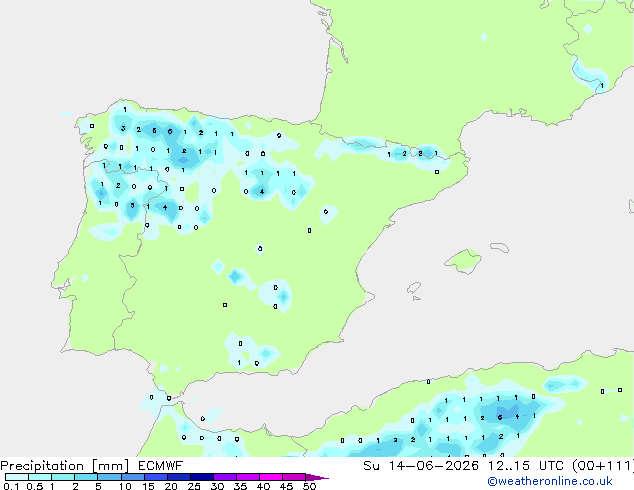Click the 1–2 mm legend swatch

click(63, 477)
